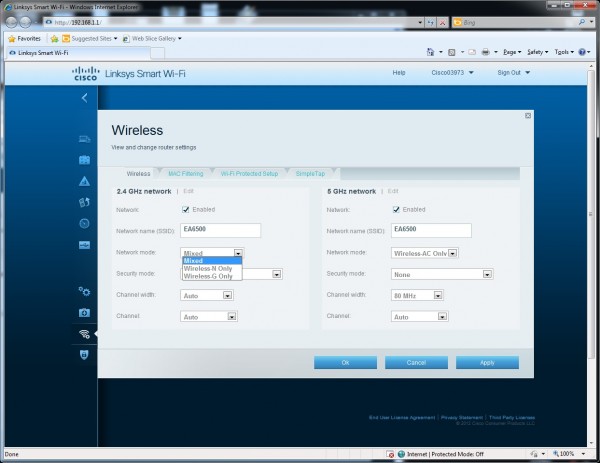Edit the 5 GHz network settings
Image resolution: width=600 pixels, height=463 pixels.
[393, 191]
